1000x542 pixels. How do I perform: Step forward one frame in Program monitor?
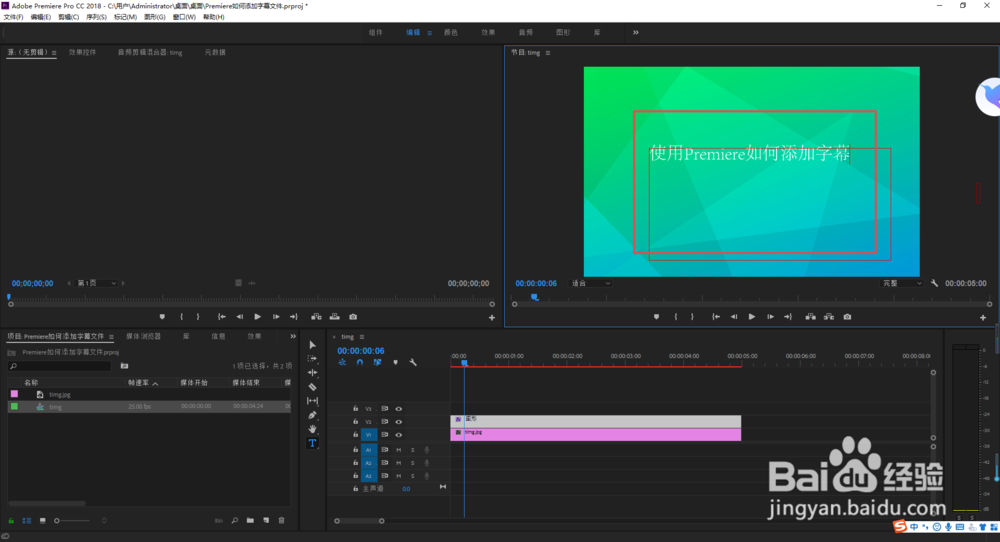click(770, 317)
